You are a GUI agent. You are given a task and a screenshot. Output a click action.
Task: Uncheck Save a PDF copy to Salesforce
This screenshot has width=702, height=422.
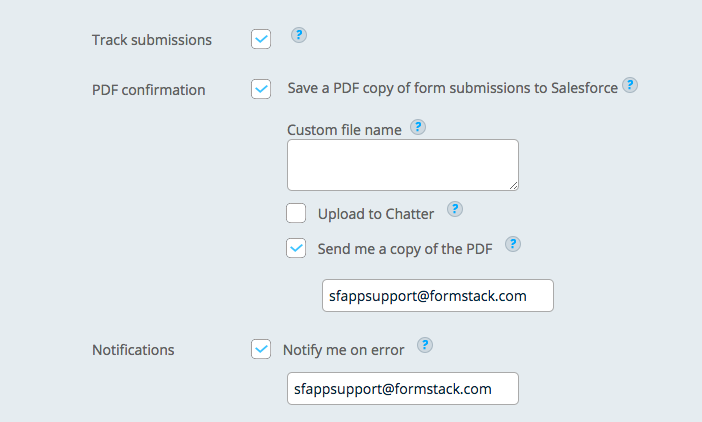tap(261, 89)
